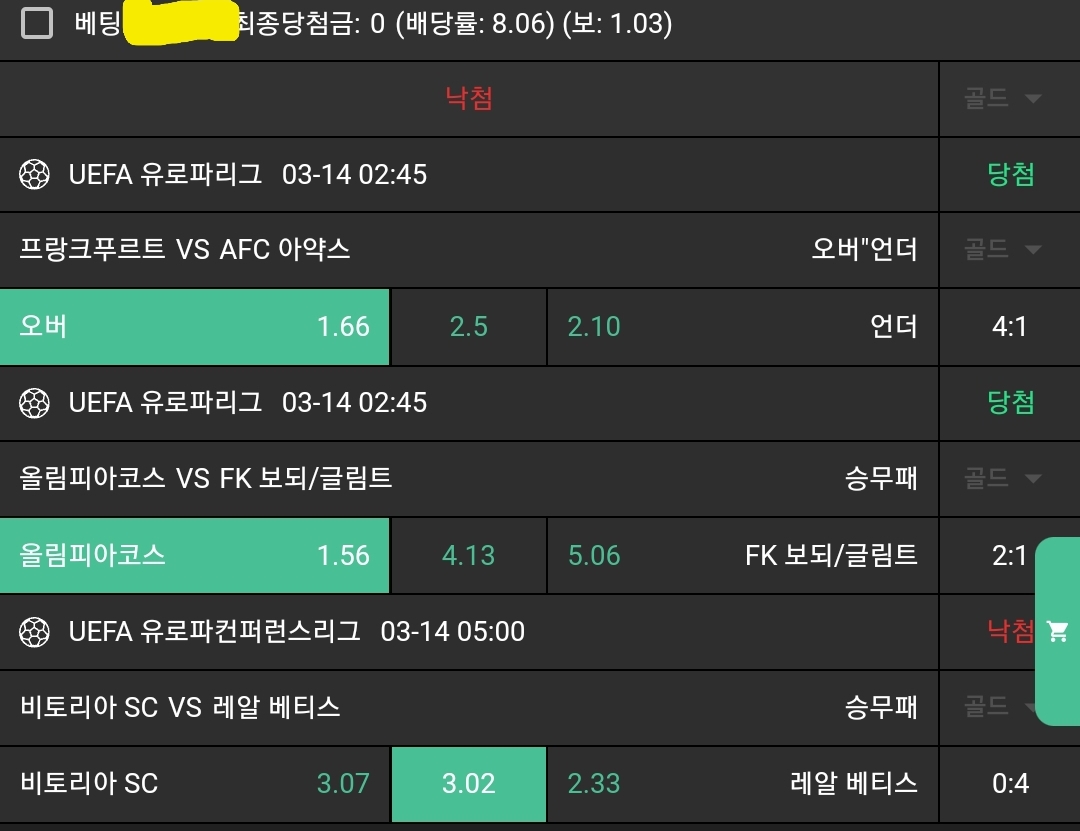The width and height of the screenshot is (1080, 831).
Task: Tick the bet slip checkbox at top
Action: (37, 23)
